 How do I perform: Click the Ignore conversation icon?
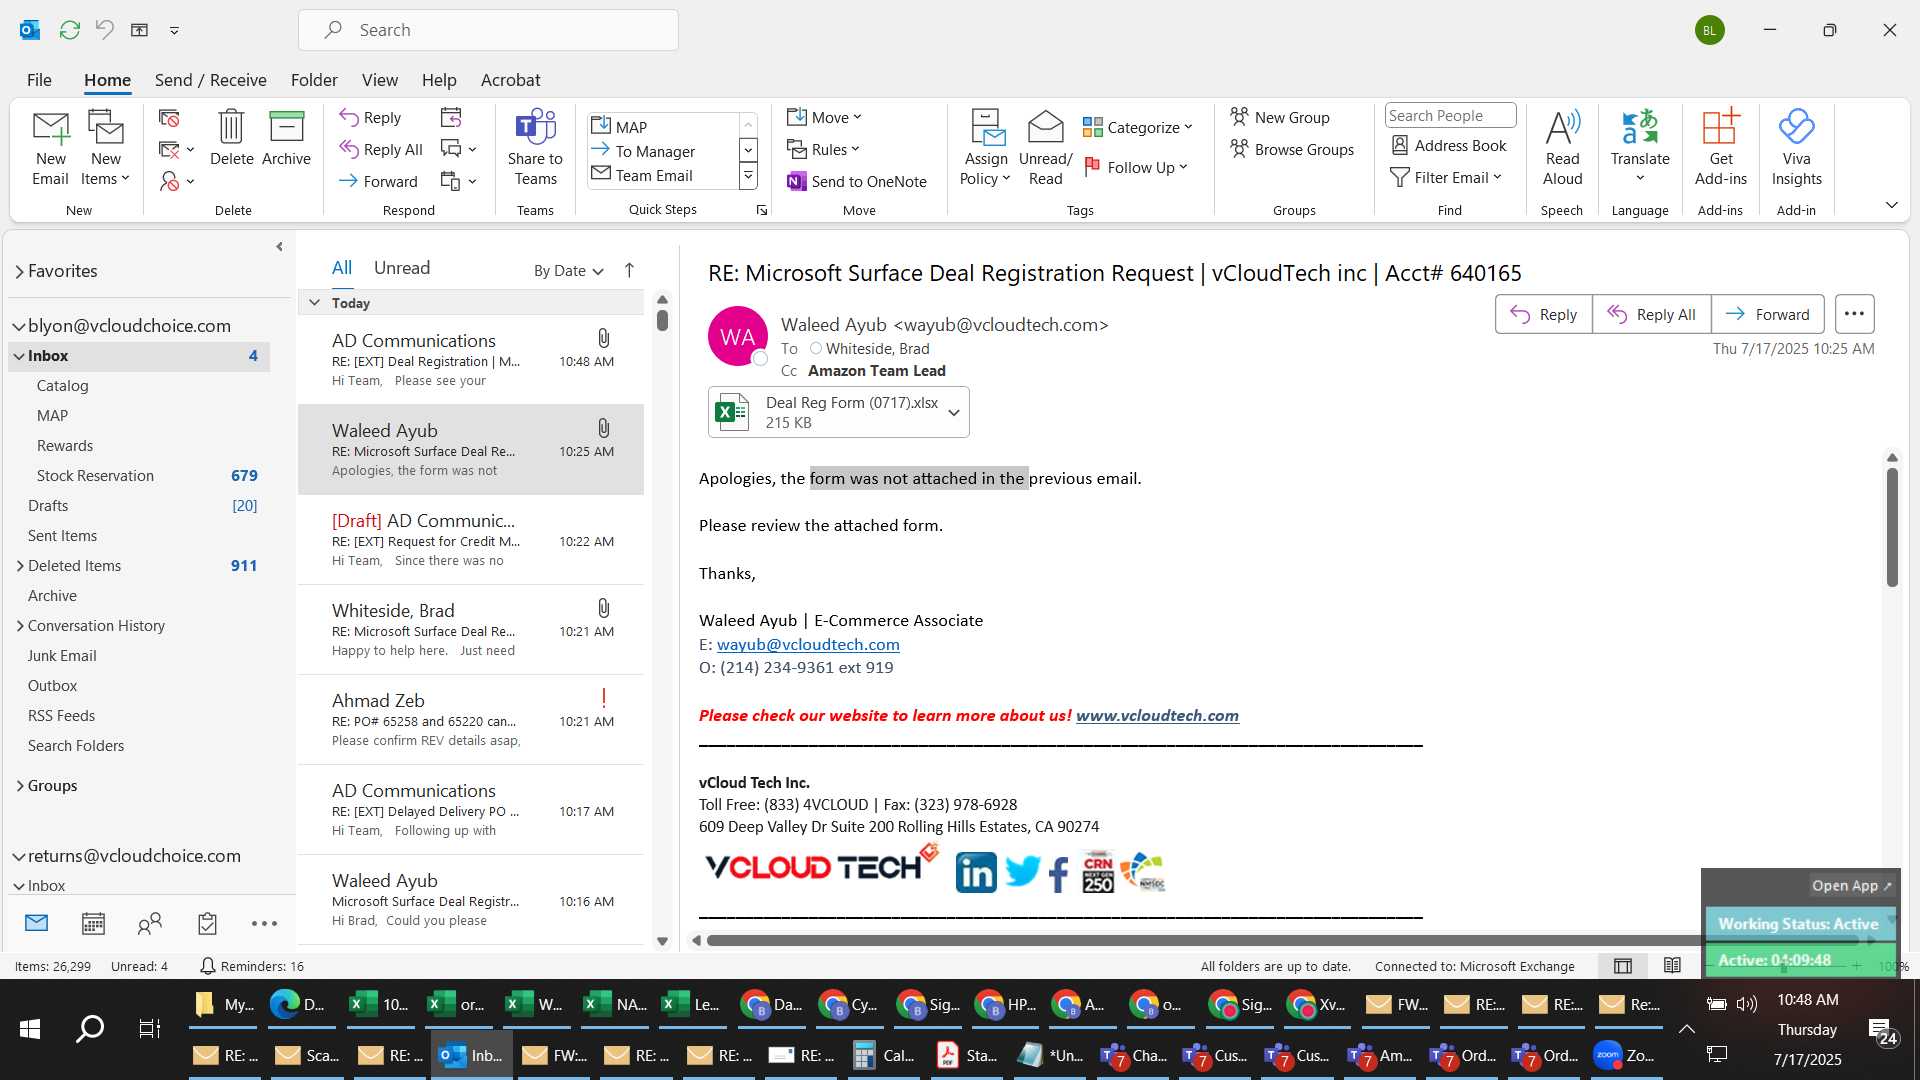coord(169,118)
